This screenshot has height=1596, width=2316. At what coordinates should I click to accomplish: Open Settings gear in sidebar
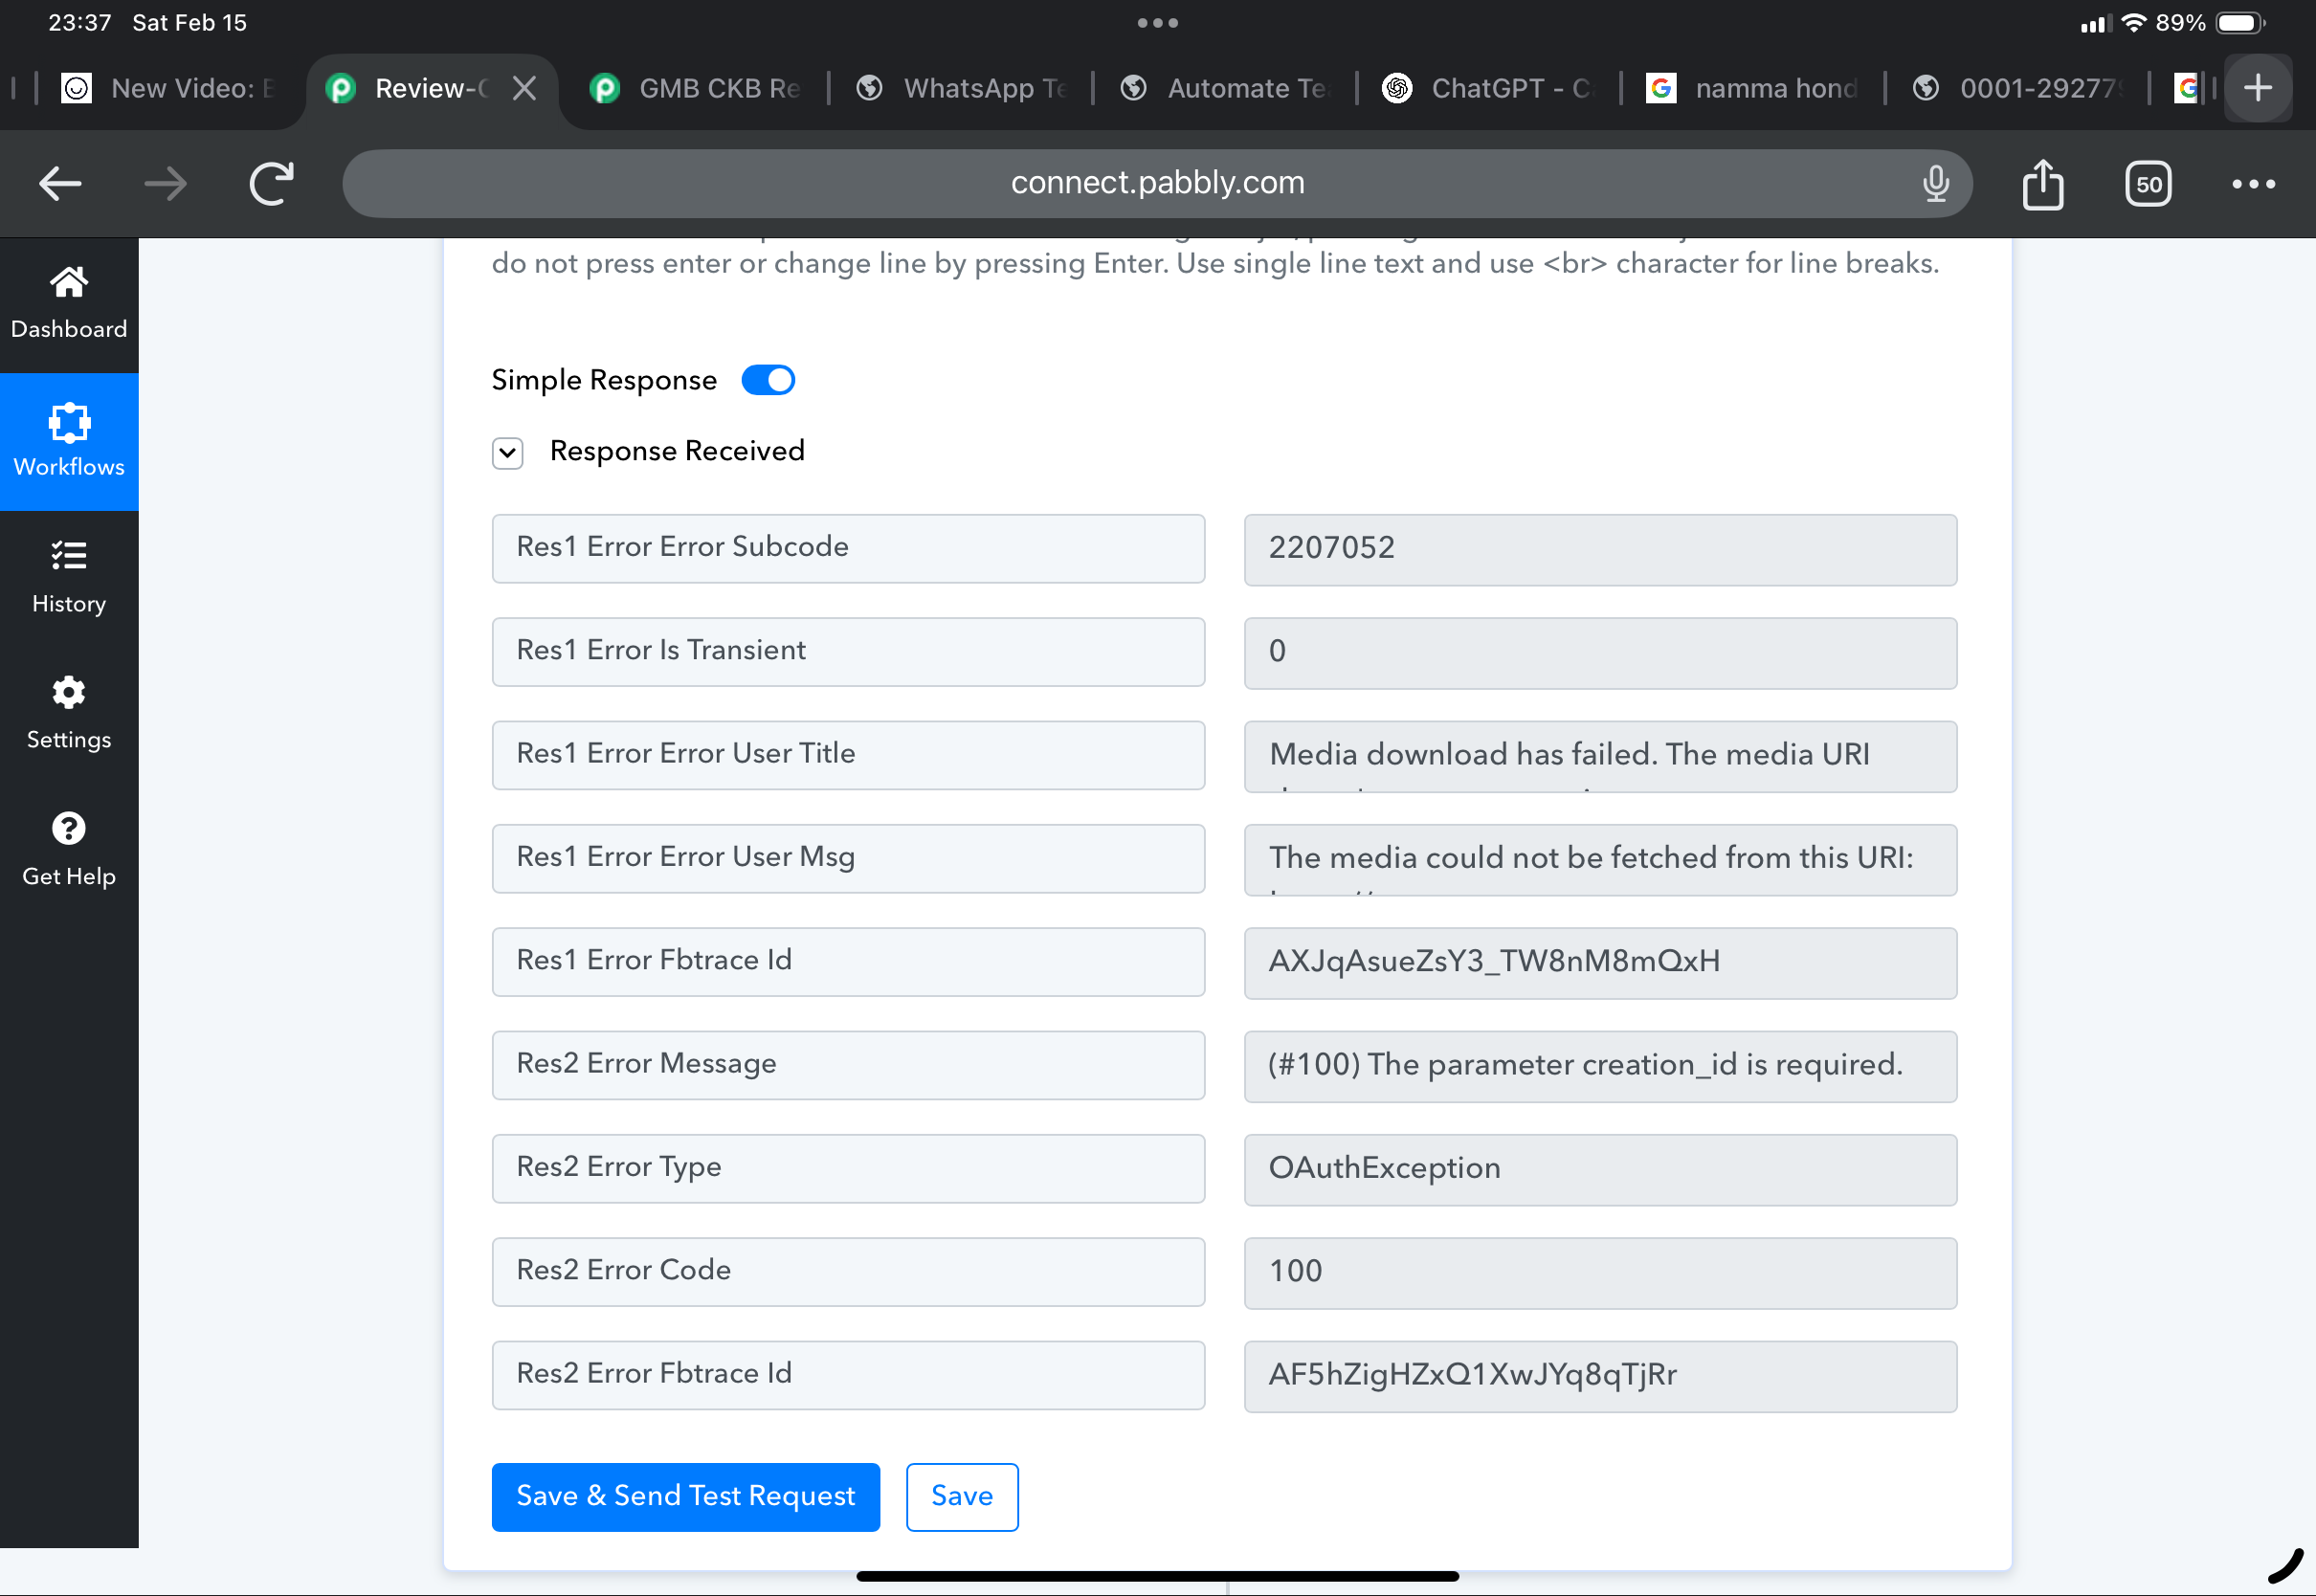point(68,692)
